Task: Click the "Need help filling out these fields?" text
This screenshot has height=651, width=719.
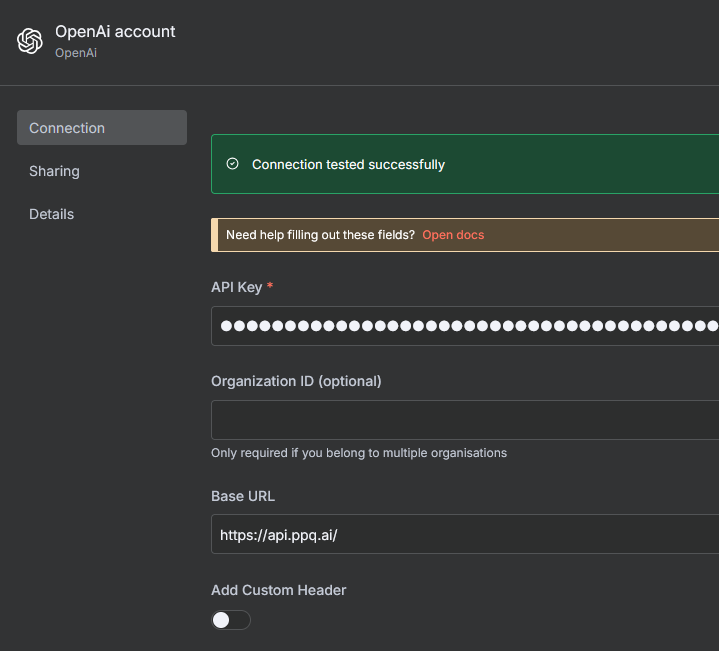Action: 320,235
